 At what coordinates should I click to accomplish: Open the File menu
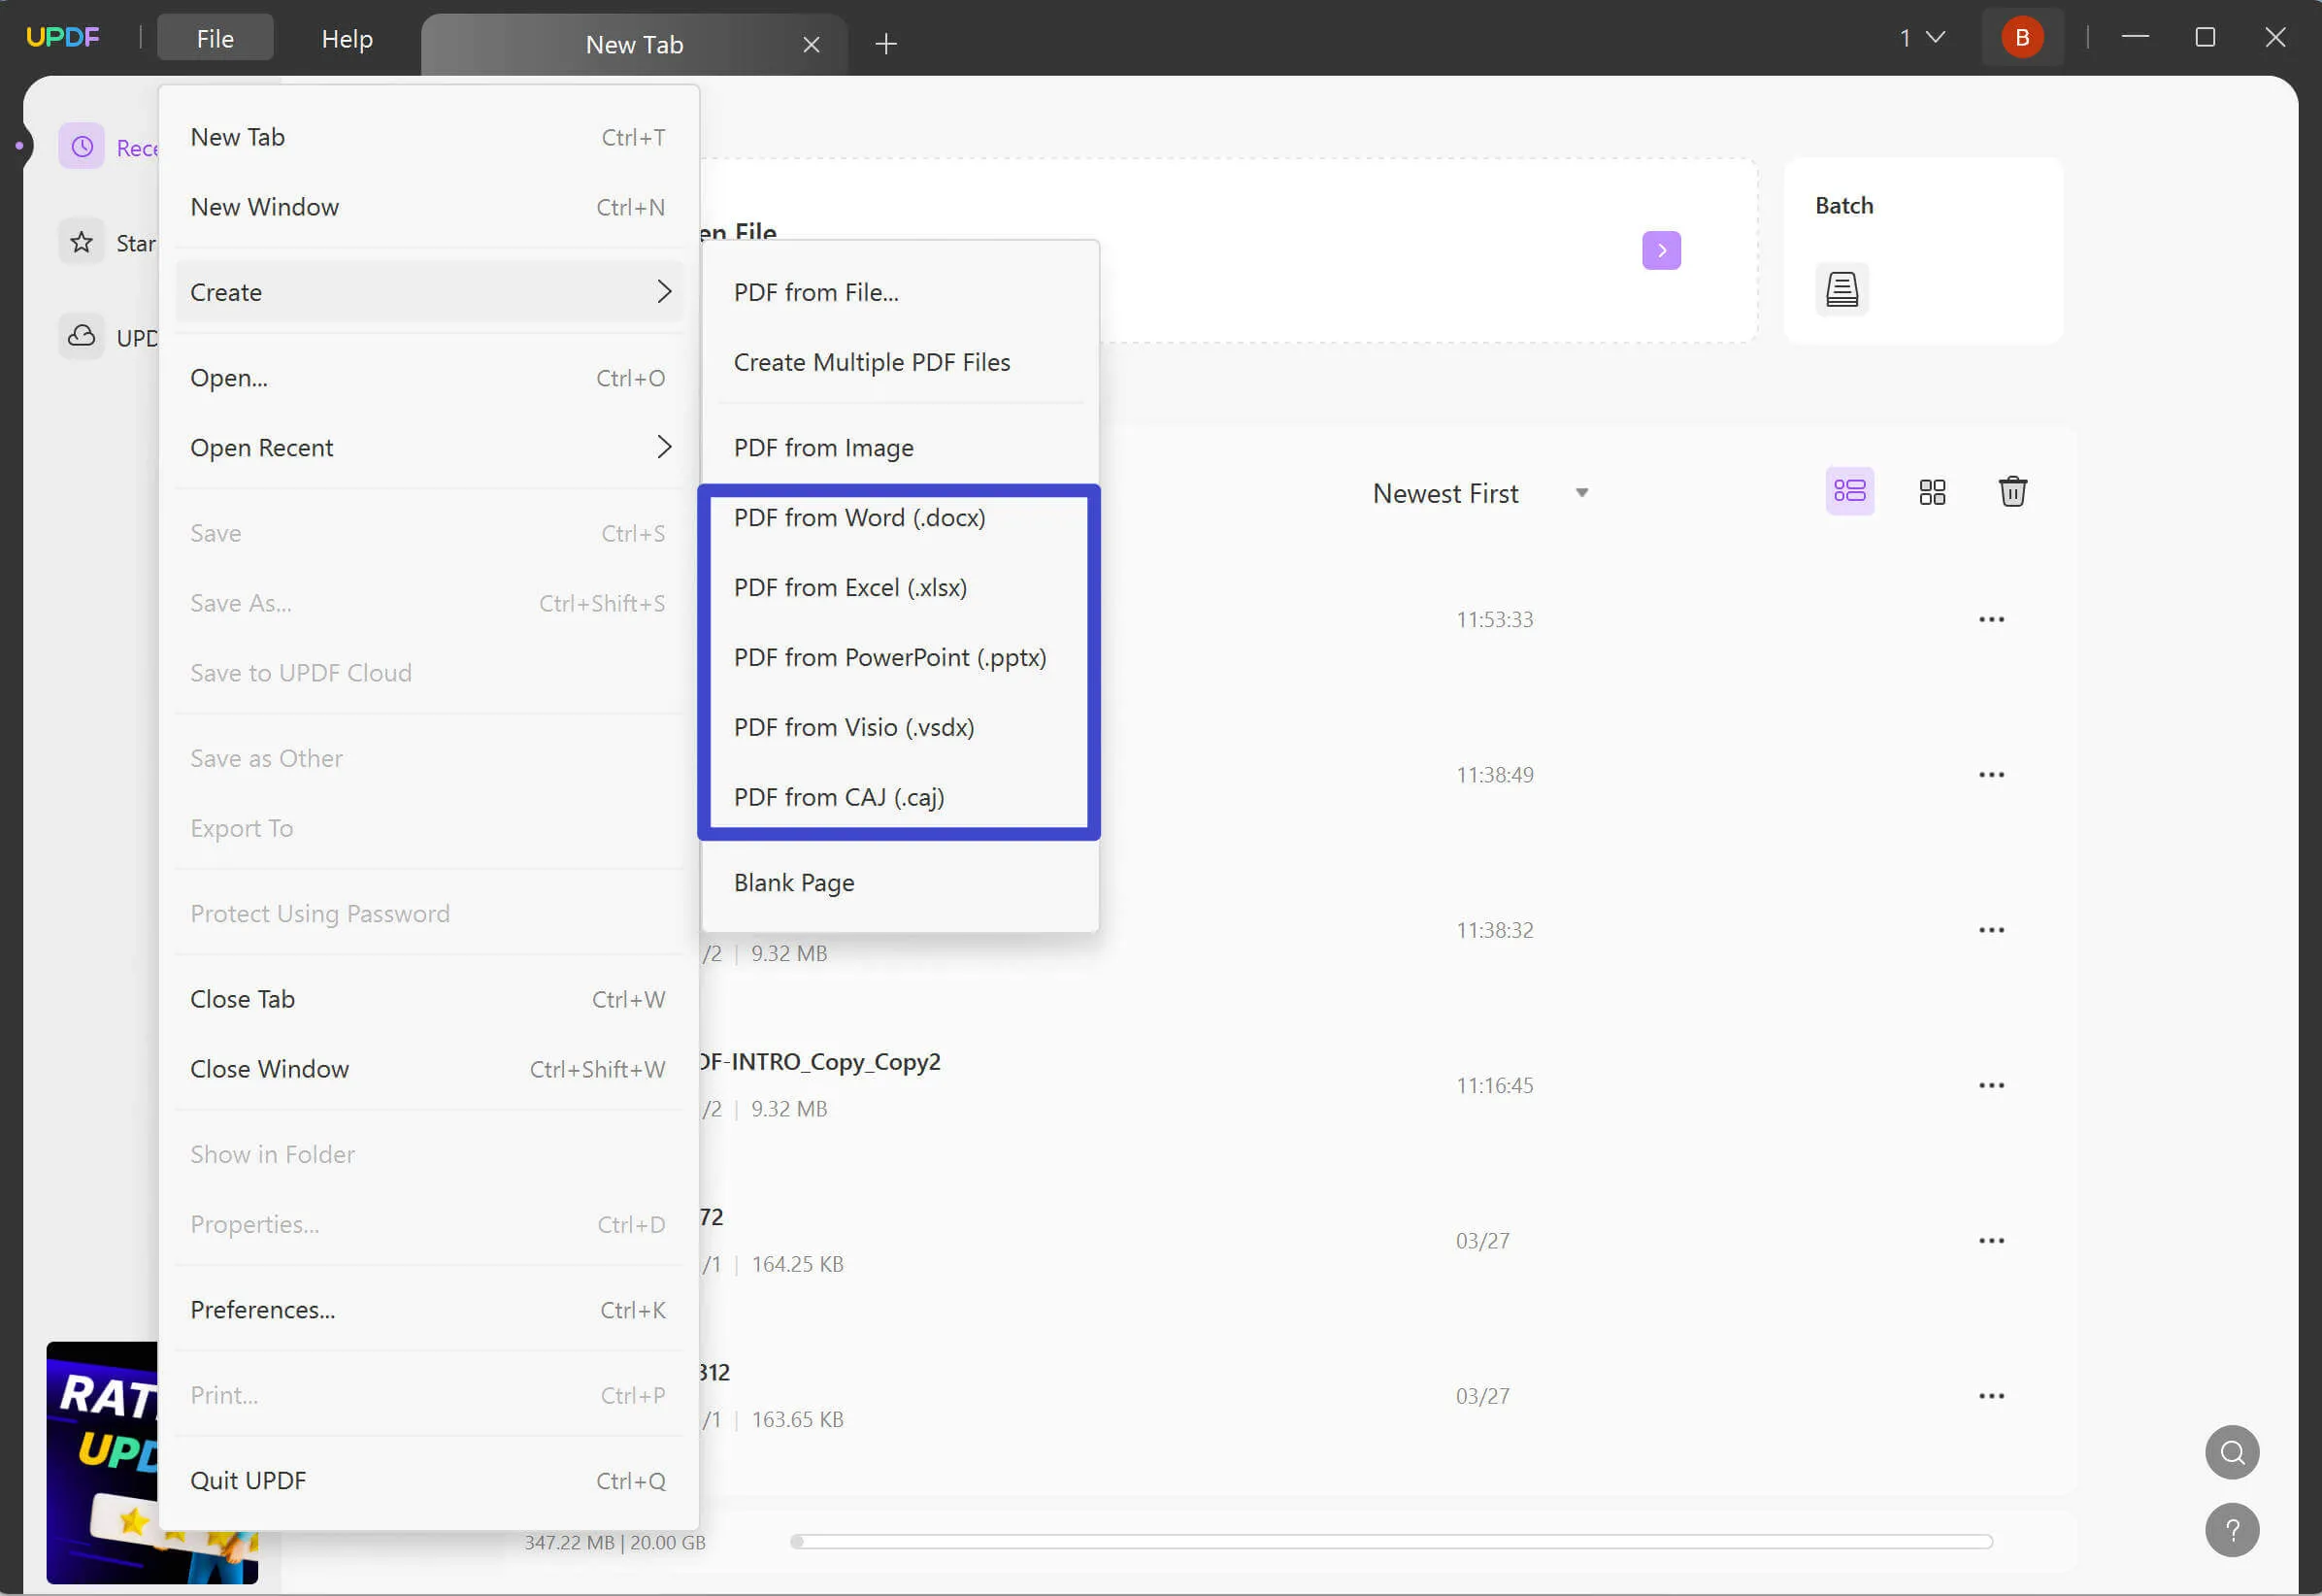point(214,37)
